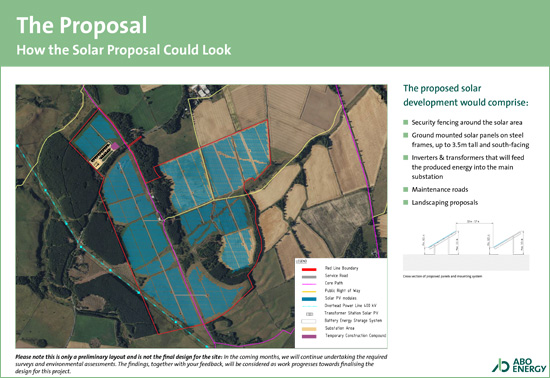Click the preliminary layout note below the map
The image size is (550, 378).
[201, 364]
